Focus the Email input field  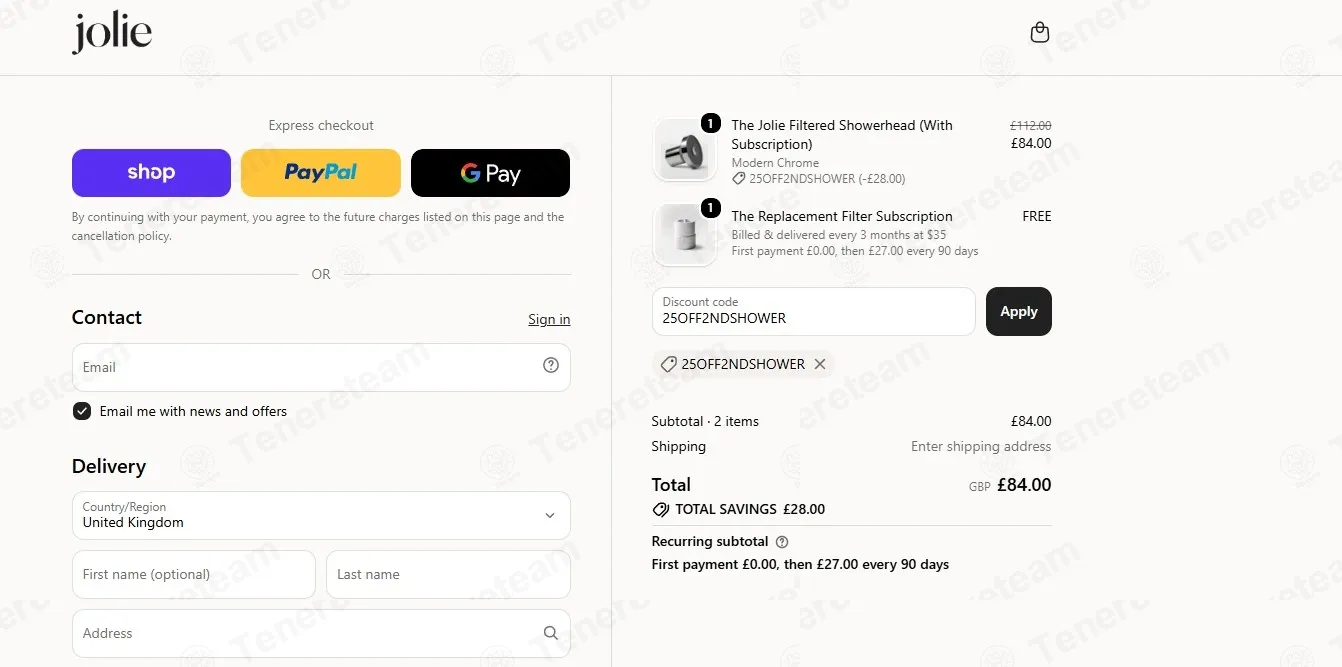[321, 367]
